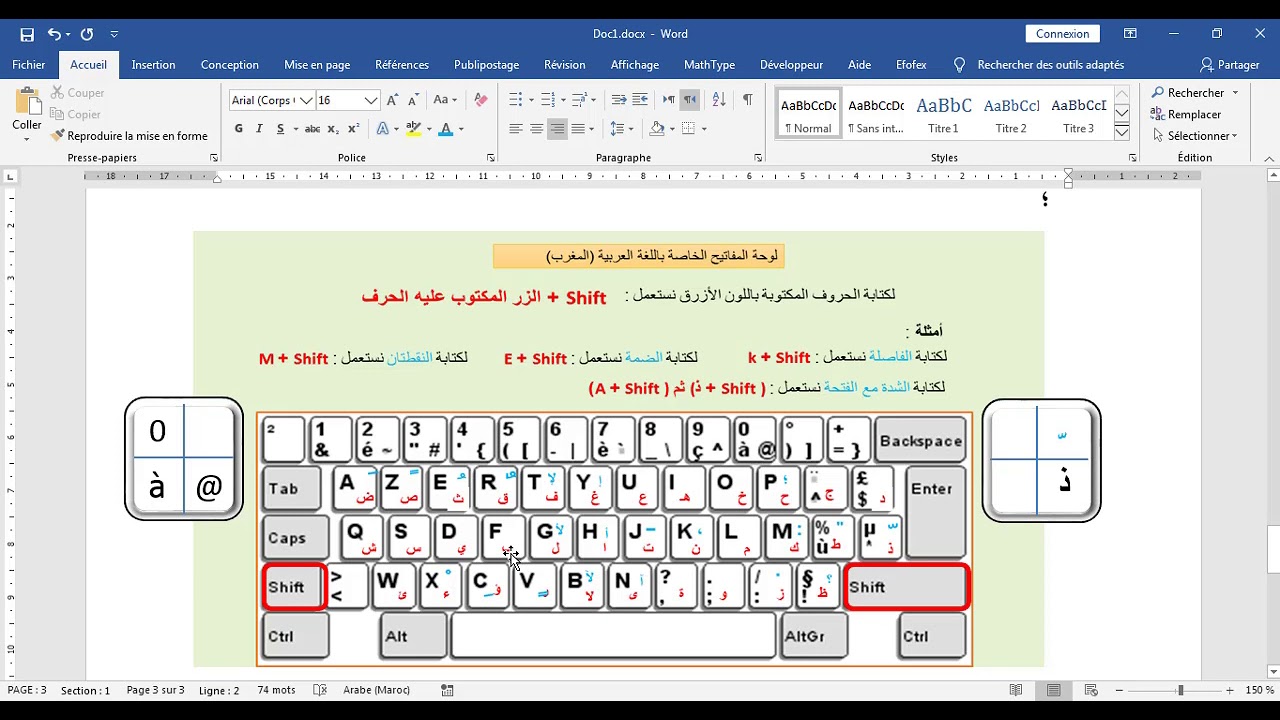1280x720 pixels.
Task: Apply superscript formatting
Action: point(354,129)
